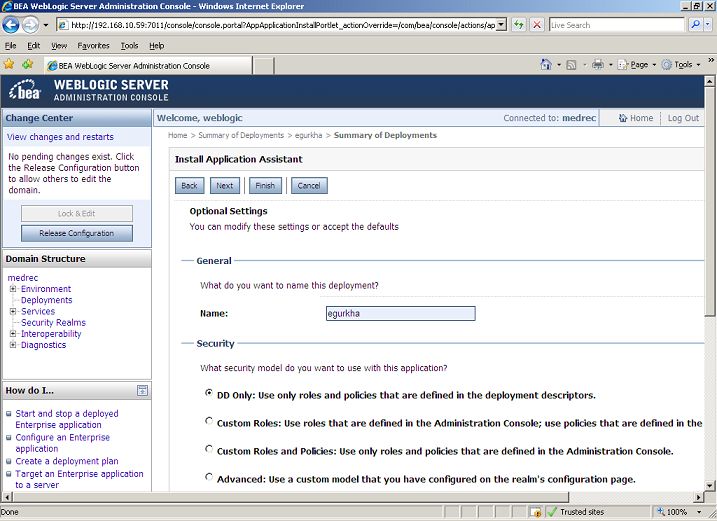Click the vertical scrollbar down arrow

coord(709,486)
